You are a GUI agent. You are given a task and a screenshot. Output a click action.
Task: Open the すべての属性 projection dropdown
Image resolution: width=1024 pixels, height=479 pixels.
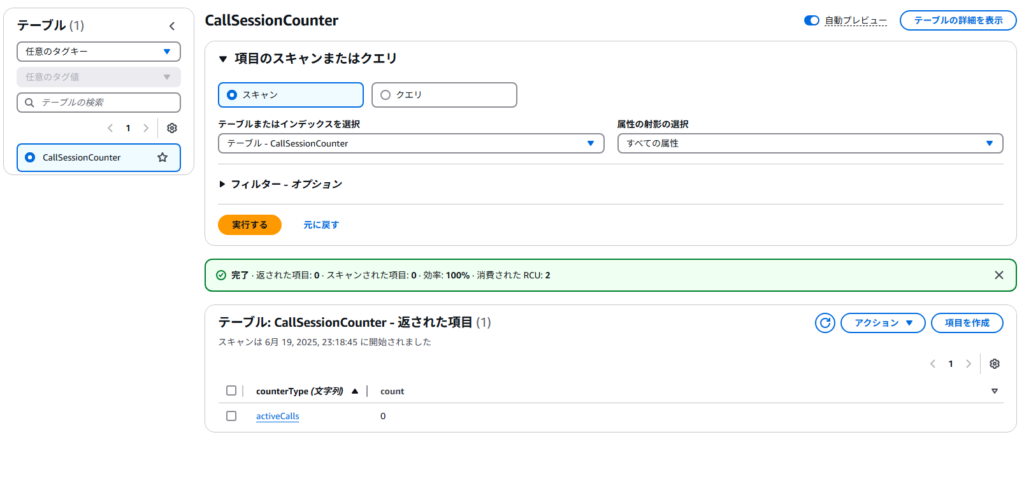810,143
